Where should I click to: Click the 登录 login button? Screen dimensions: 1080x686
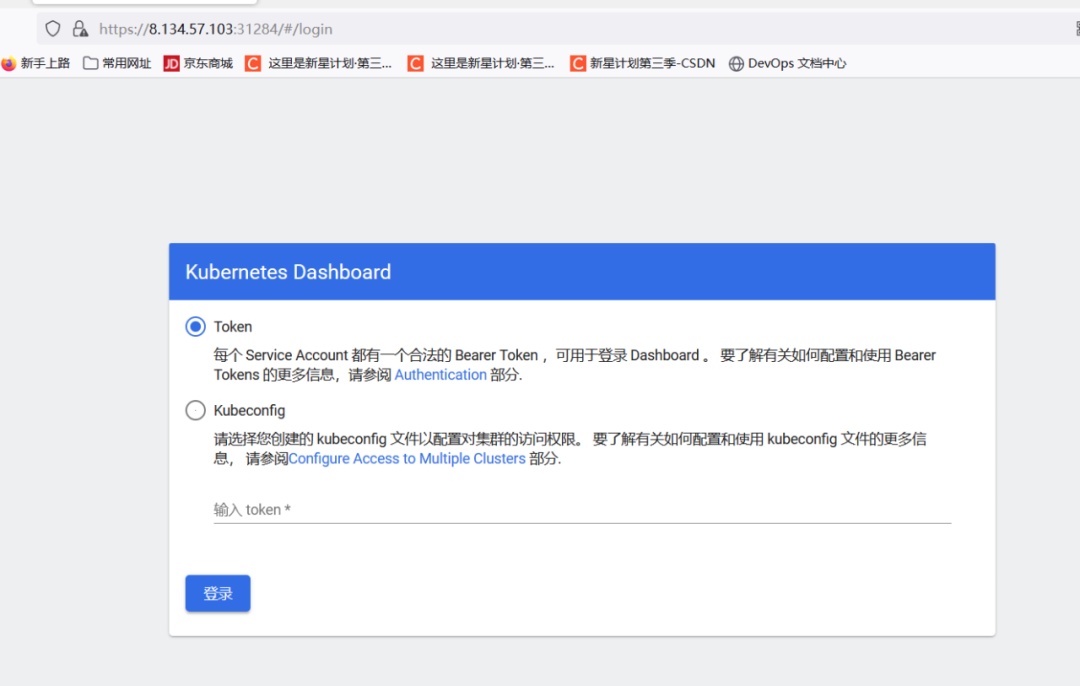218,593
